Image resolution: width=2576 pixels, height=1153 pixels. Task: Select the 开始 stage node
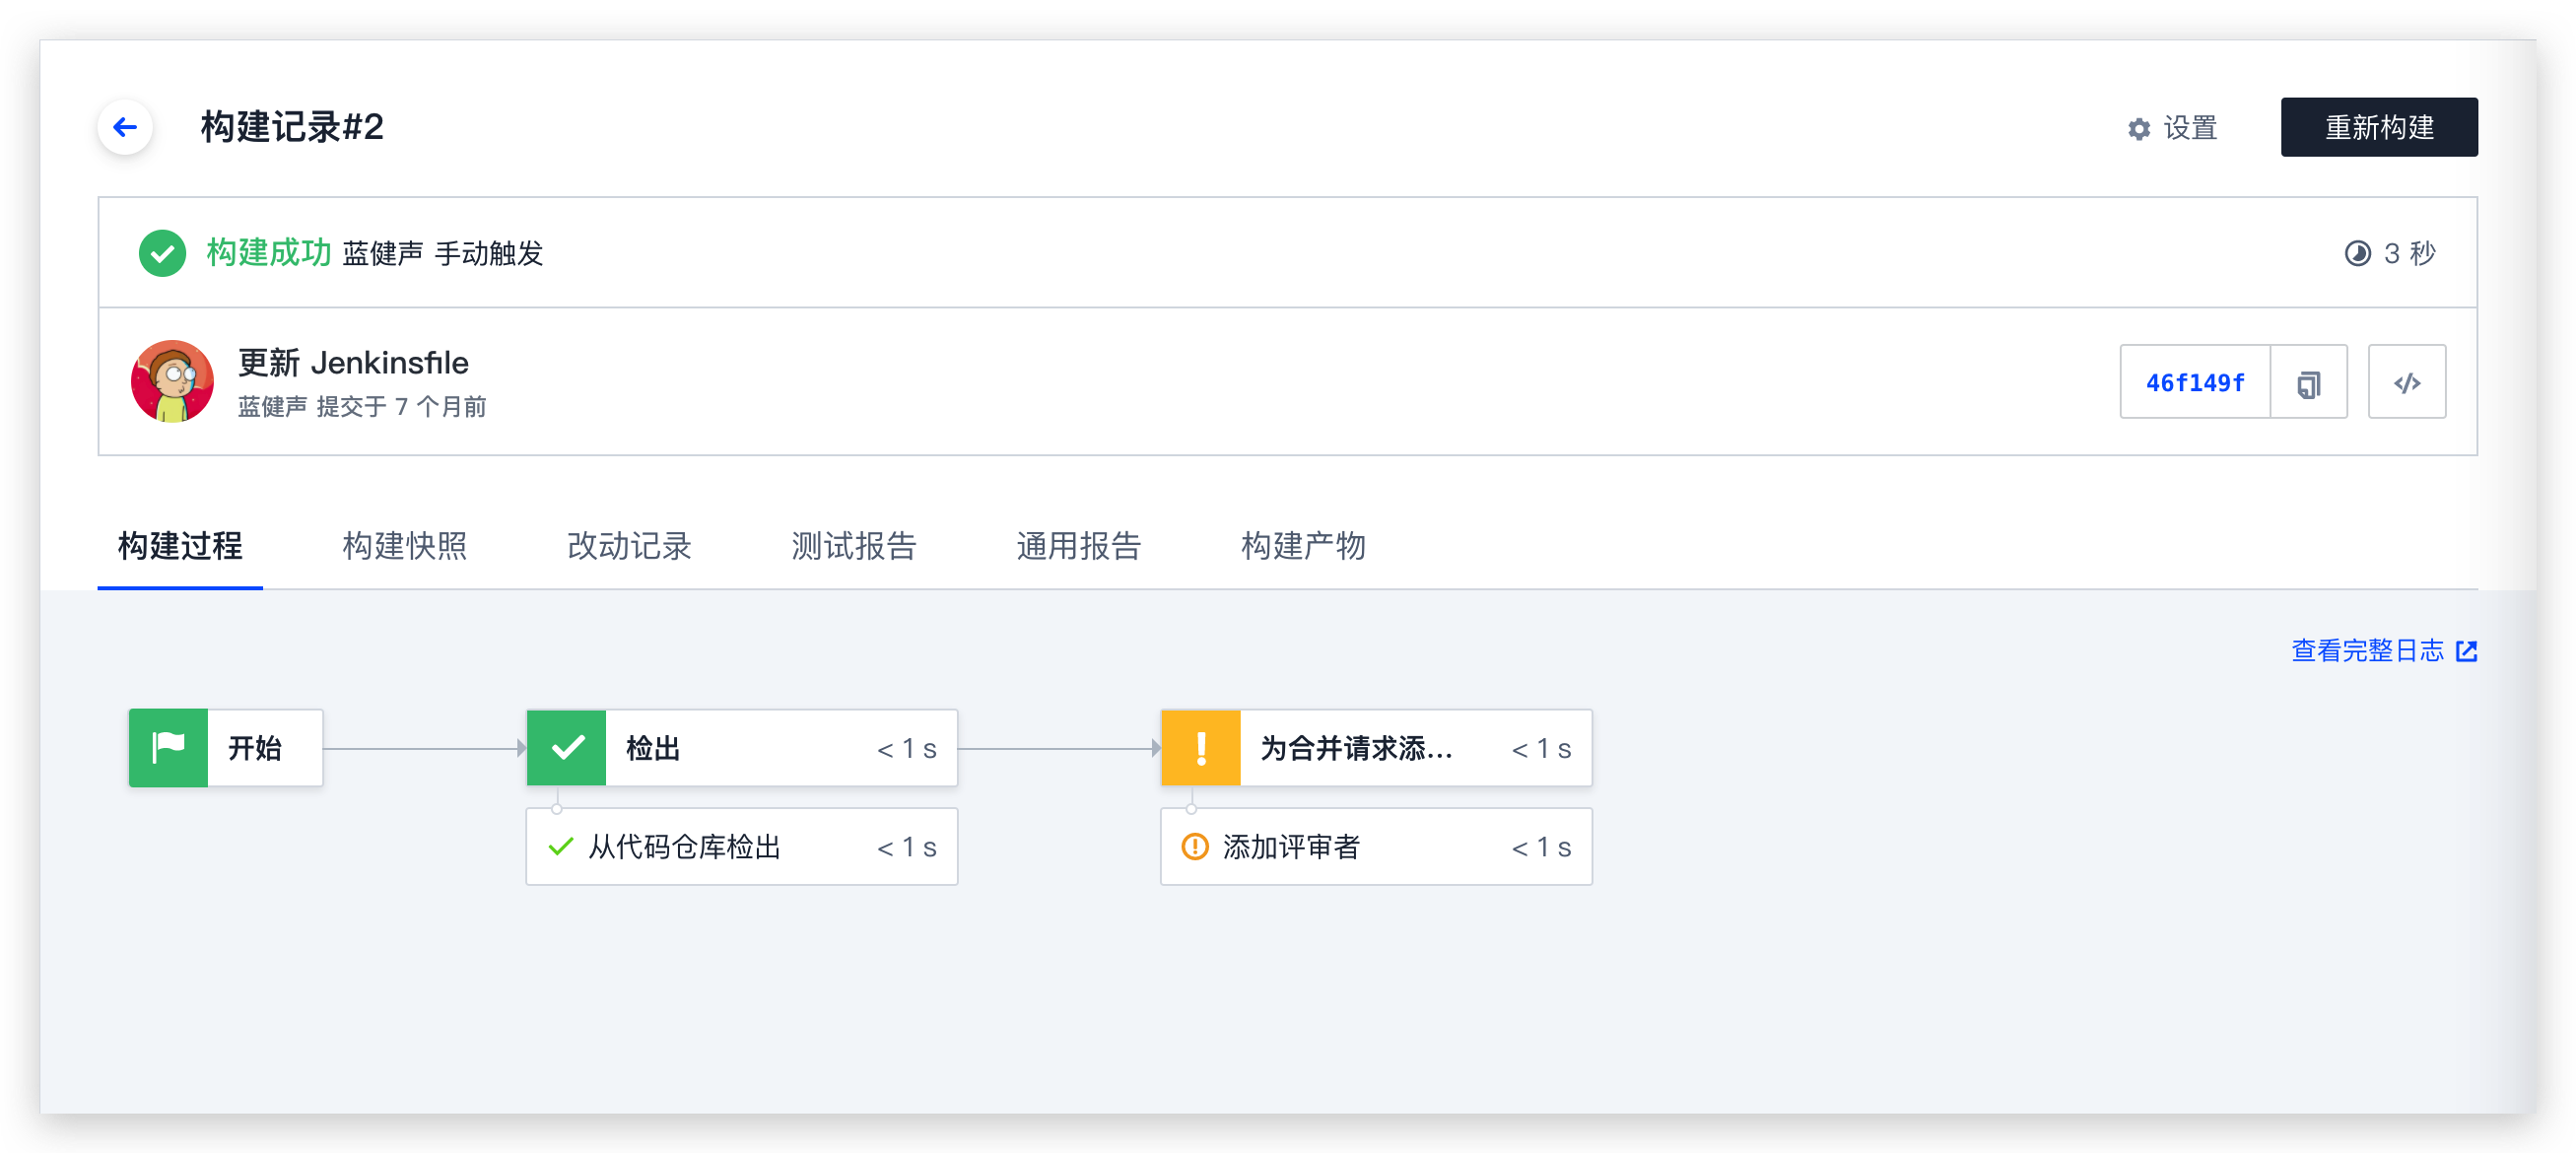(x=226, y=748)
